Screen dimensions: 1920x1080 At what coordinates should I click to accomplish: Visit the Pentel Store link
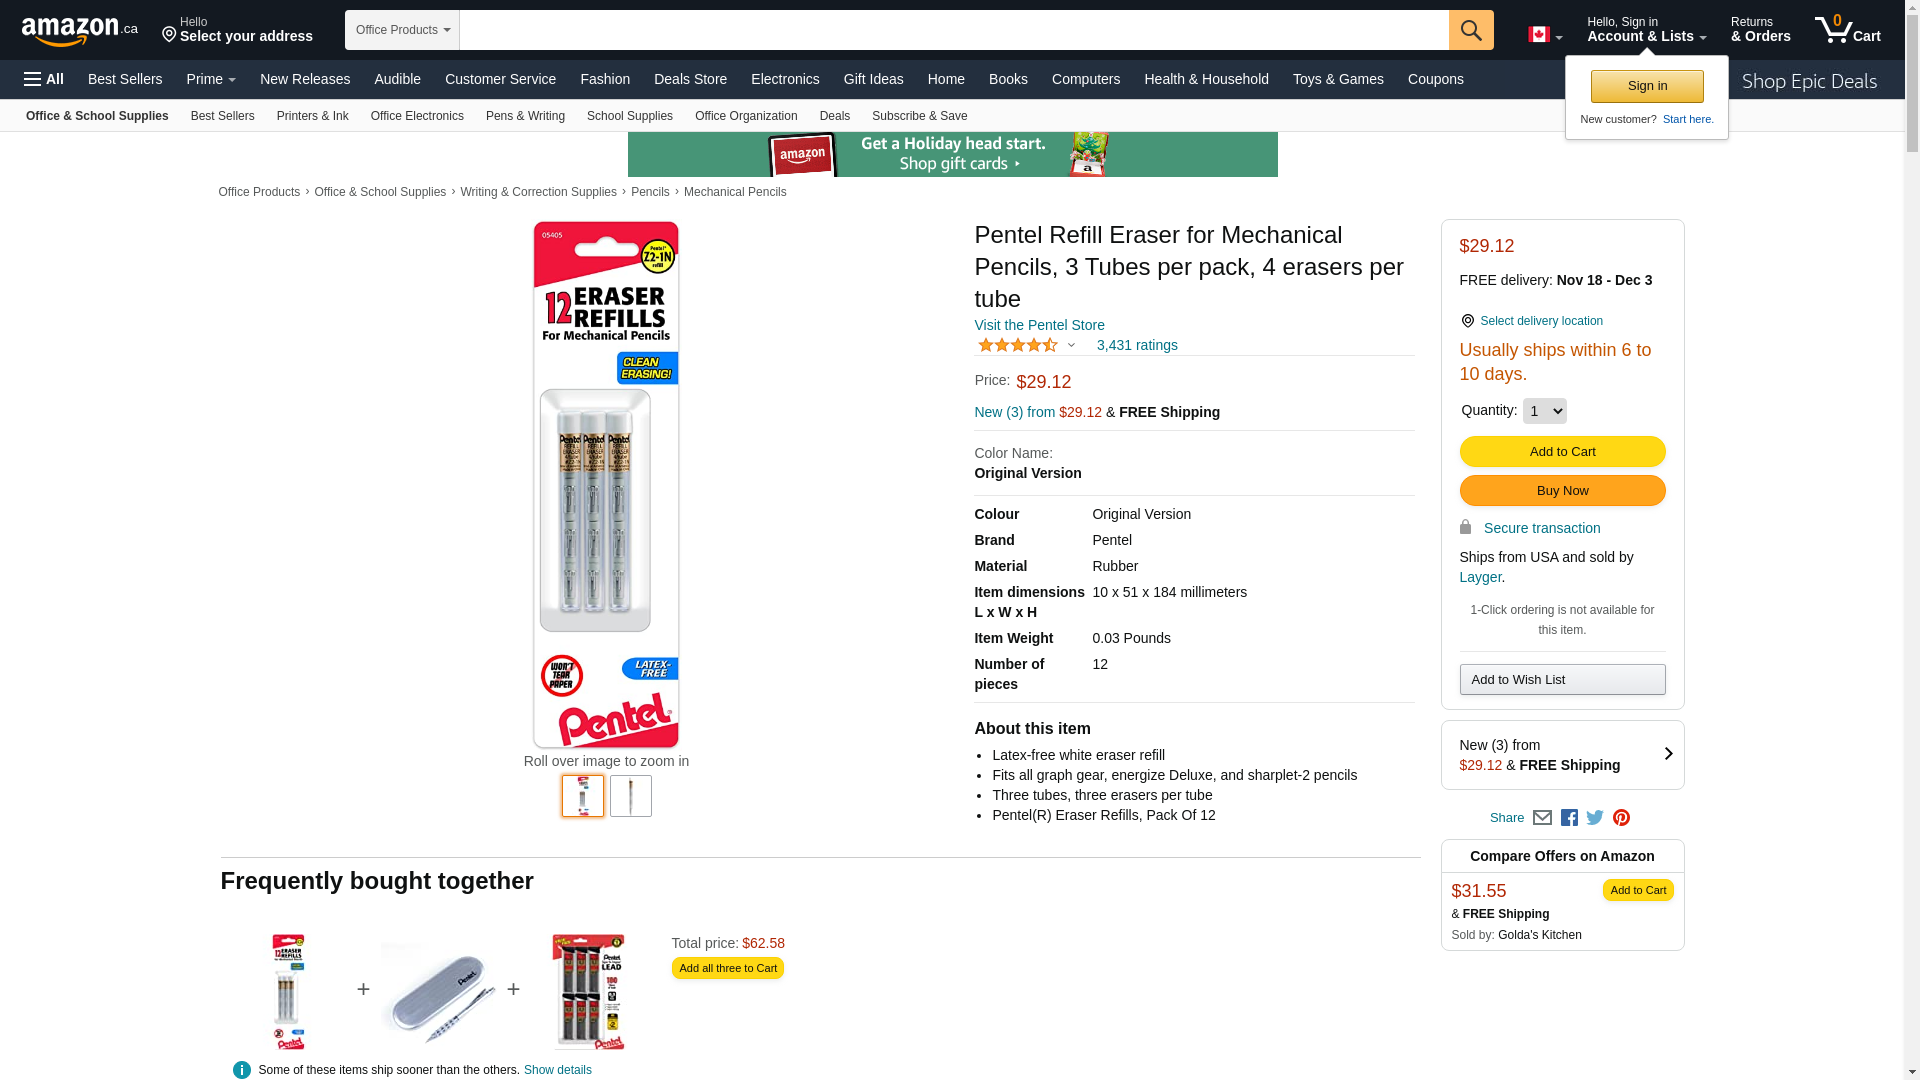click(x=1039, y=325)
